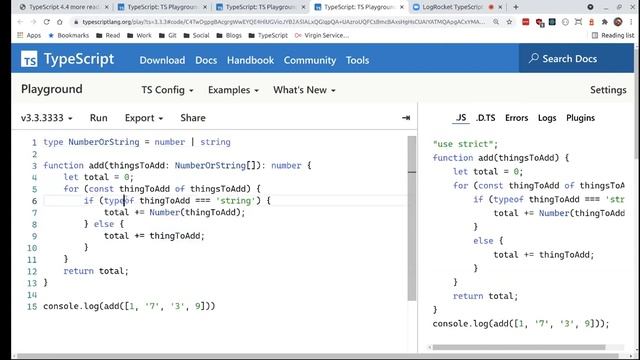Switch to the TypeScript 4.4 browser tab
Image resolution: width=640 pixels, height=360 pixels.
[x=64, y=7]
